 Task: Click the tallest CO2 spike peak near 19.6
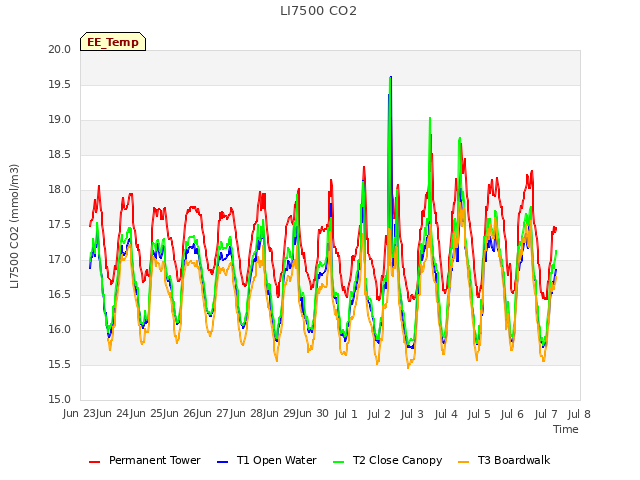pyautogui.click(x=391, y=77)
